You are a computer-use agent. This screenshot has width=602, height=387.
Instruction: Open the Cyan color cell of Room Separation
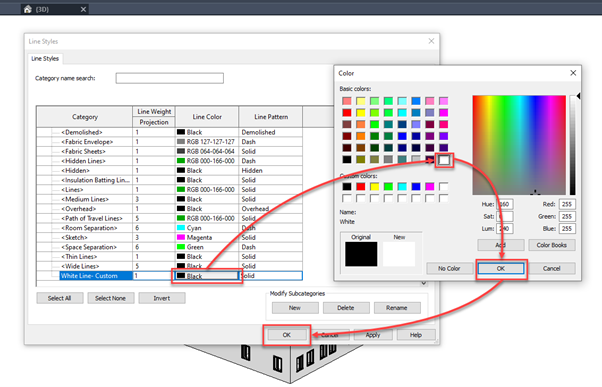pos(207,228)
